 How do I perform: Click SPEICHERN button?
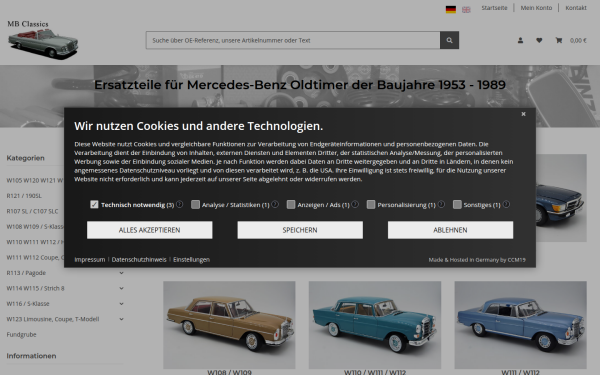300,230
